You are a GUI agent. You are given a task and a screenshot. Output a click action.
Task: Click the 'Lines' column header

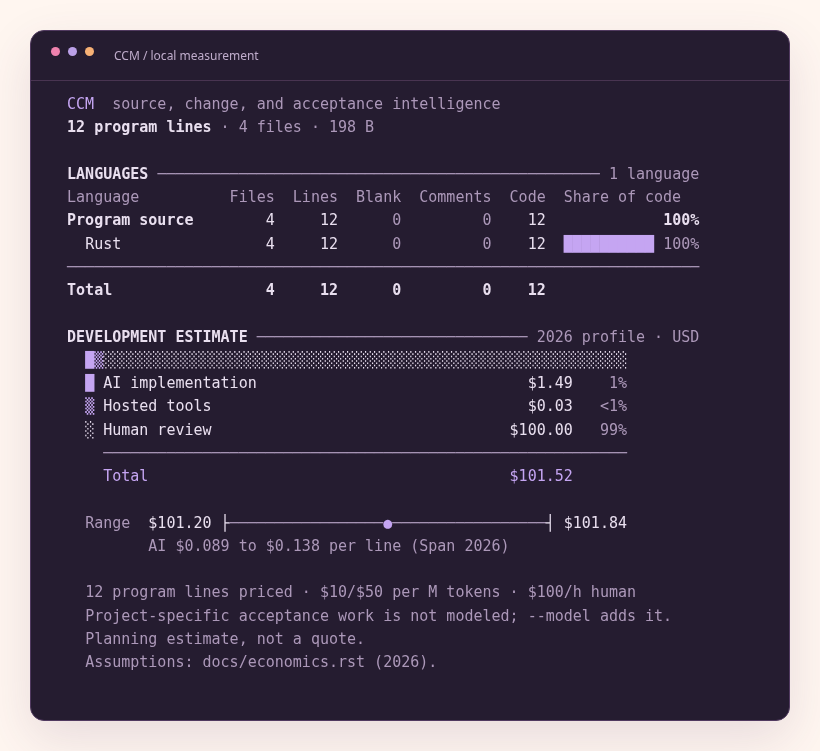click(315, 197)
